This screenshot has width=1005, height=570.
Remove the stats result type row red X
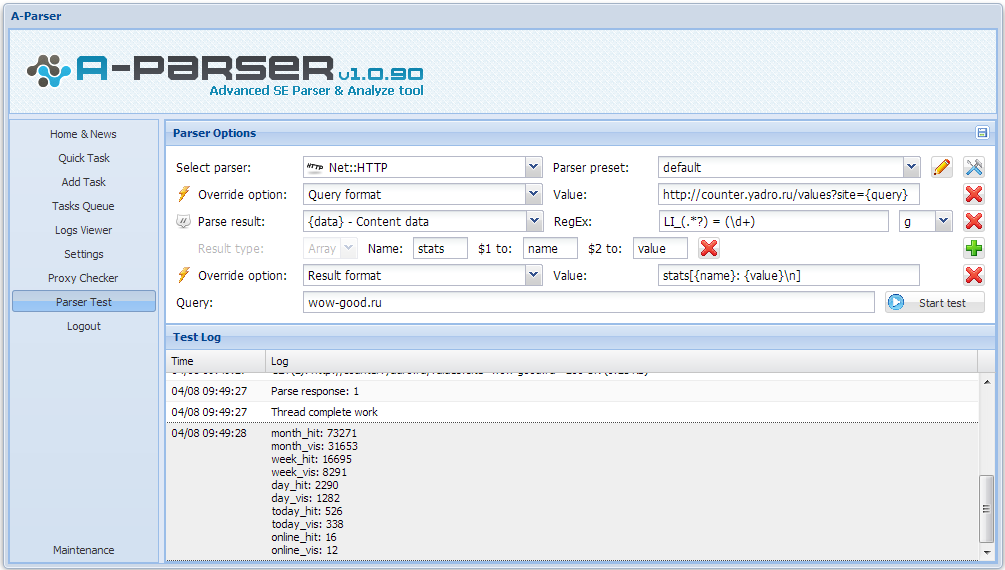(709, 248)
